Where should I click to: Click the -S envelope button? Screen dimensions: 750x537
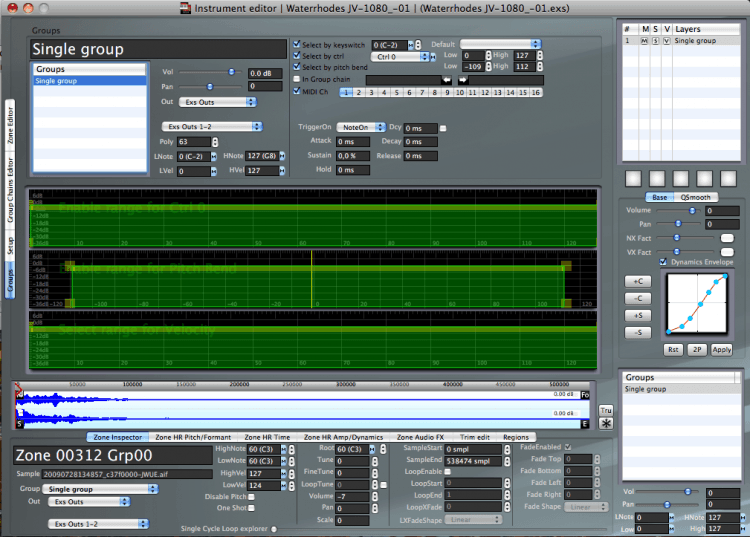[x=638, y=332]
